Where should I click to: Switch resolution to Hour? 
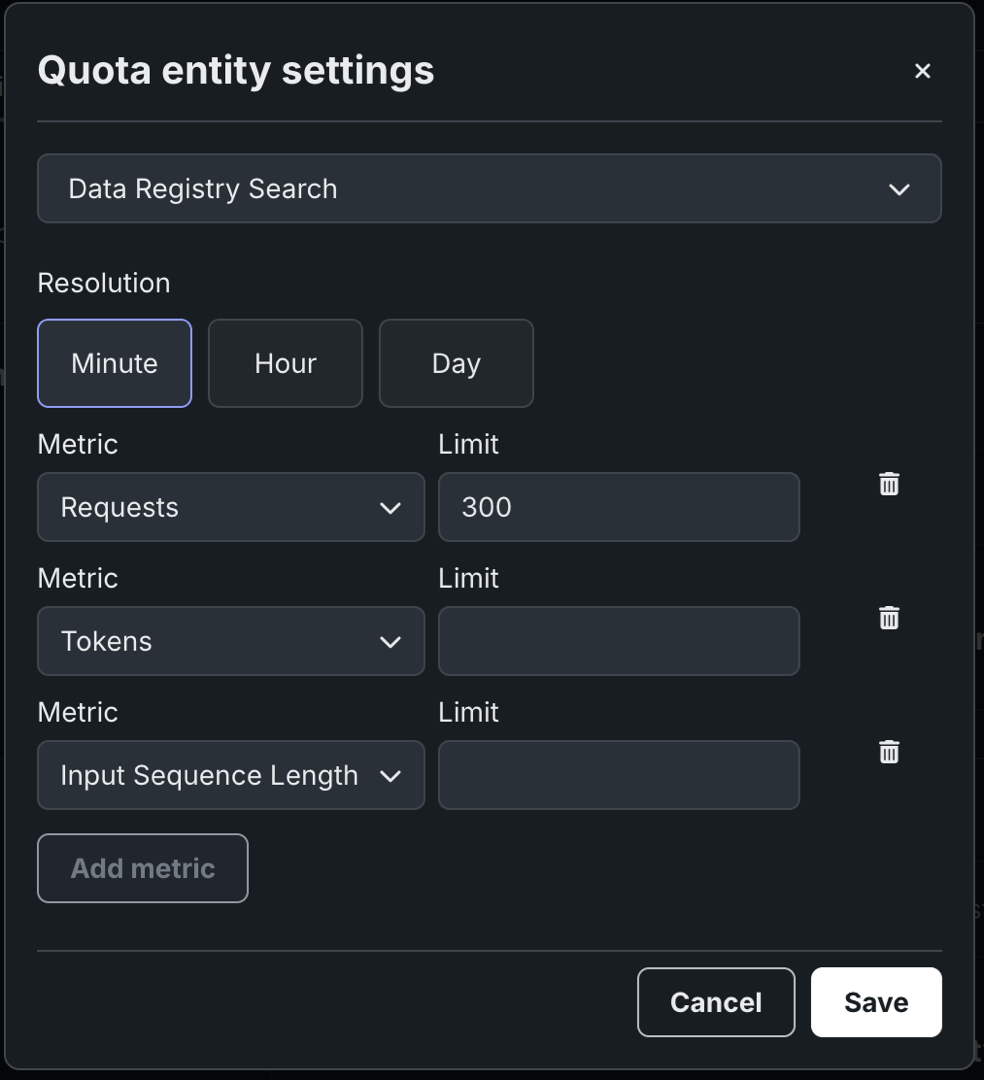point(285,363)
